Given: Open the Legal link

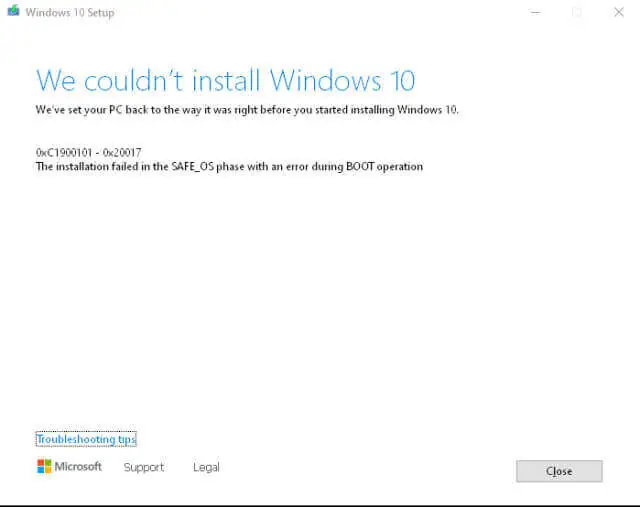Looking at the screenshot, I should point(206,467).
